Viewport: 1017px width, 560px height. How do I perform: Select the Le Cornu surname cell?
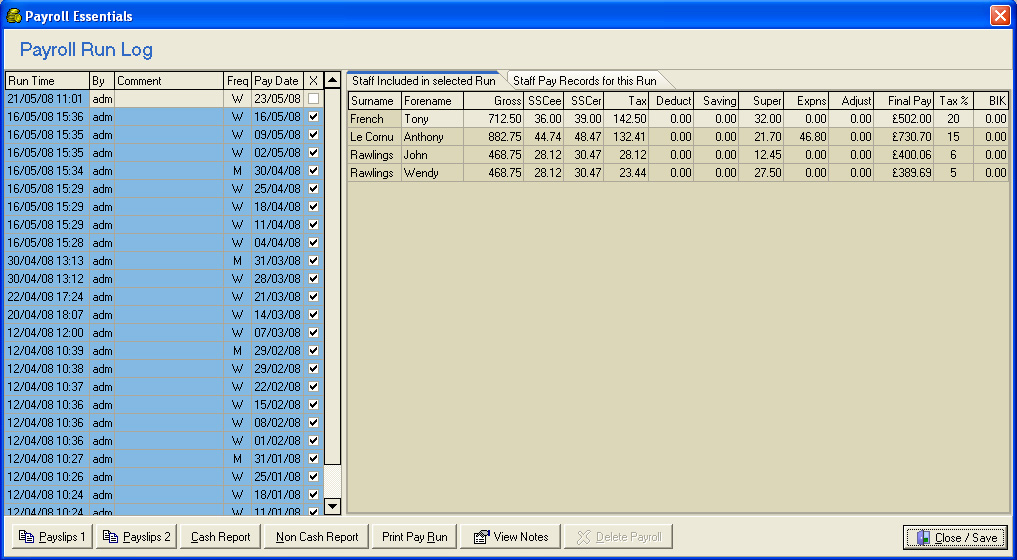(x=374, y=137)
